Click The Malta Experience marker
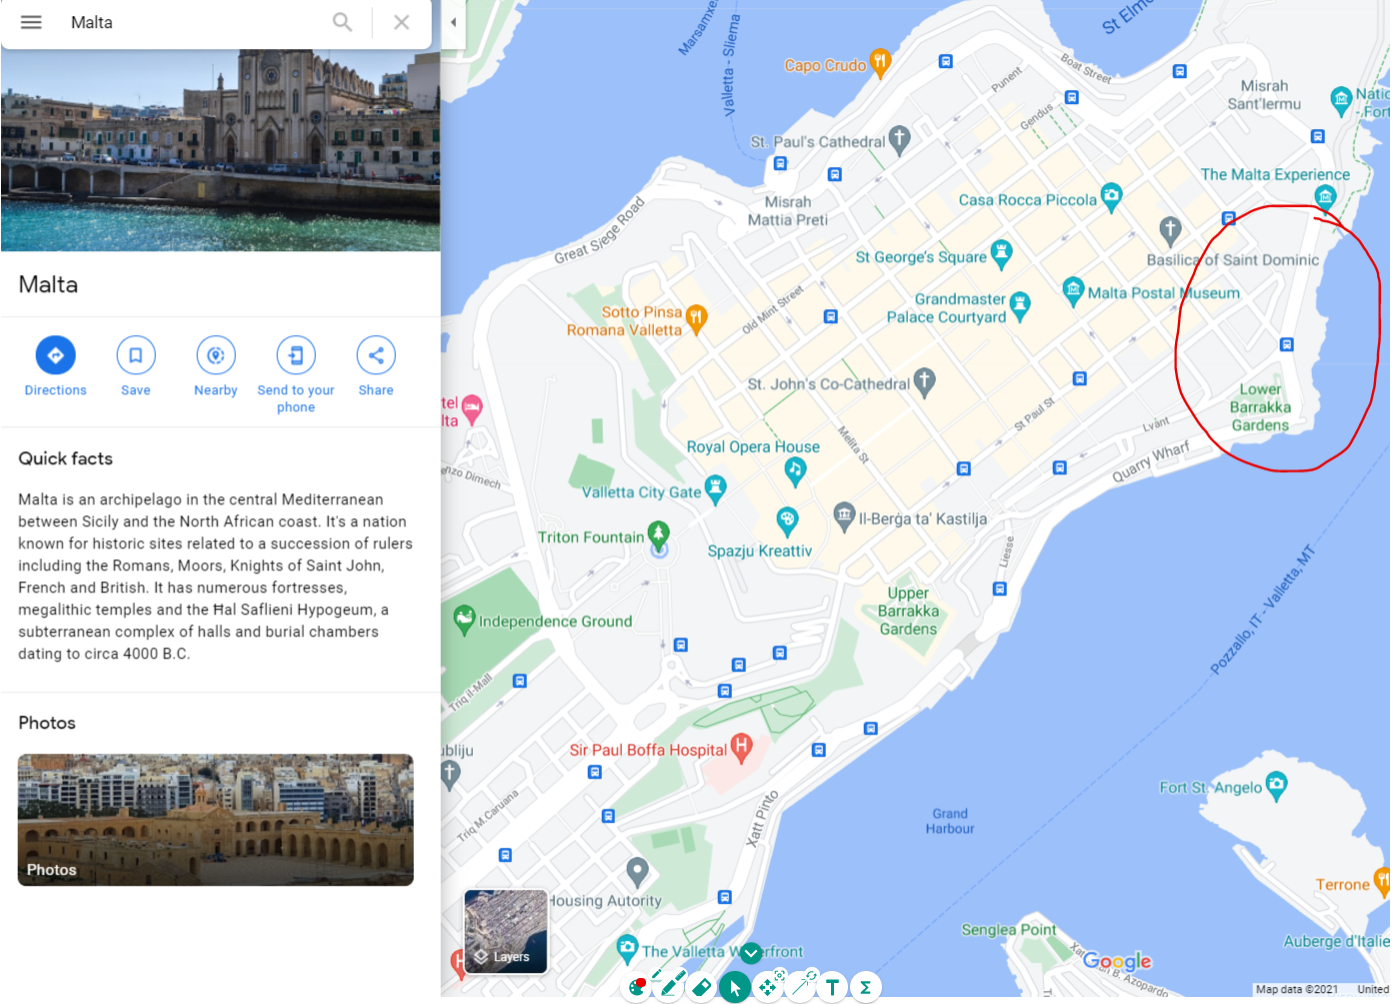The width and height of the screenshot is (1393, 1004). 1326,197
